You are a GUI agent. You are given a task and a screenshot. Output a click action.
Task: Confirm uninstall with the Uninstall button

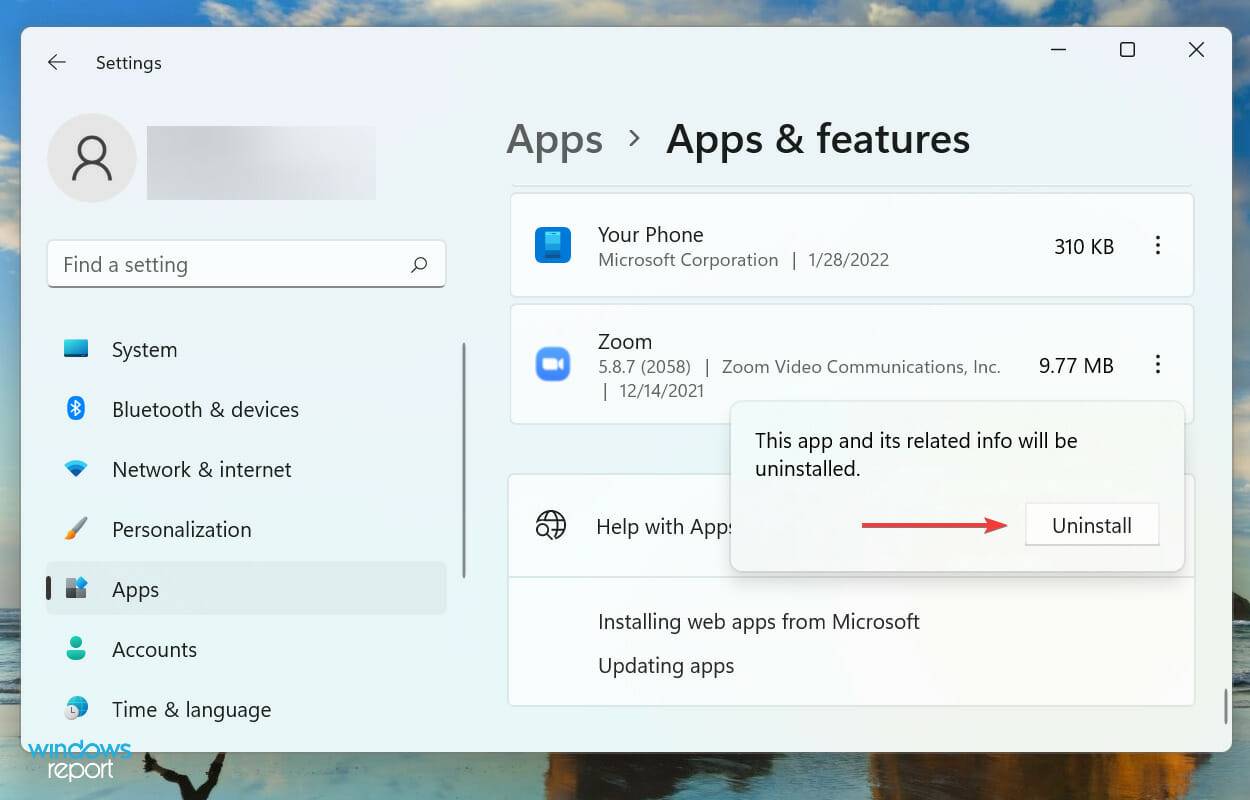pyautogui.click(x=1091, y=524)
